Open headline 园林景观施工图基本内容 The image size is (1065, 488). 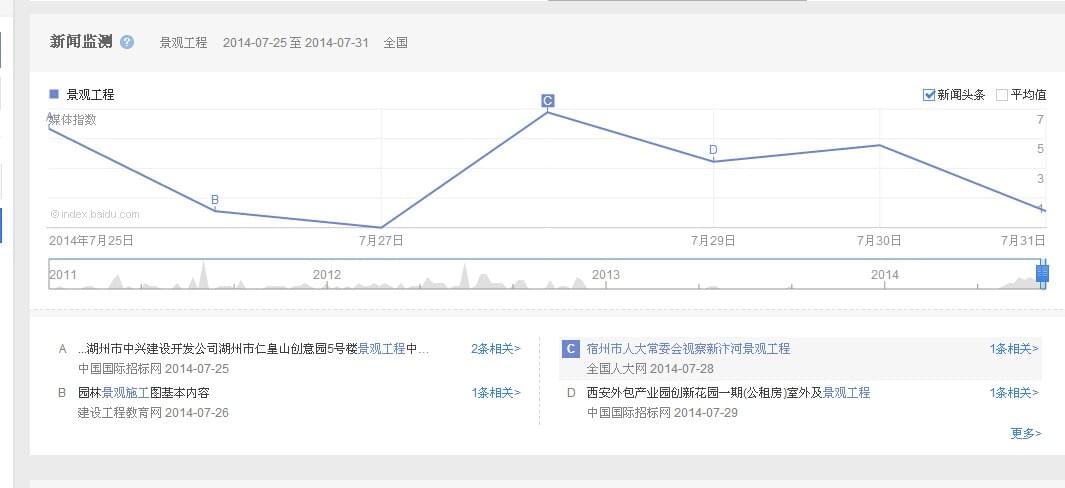tap(144, 392)
